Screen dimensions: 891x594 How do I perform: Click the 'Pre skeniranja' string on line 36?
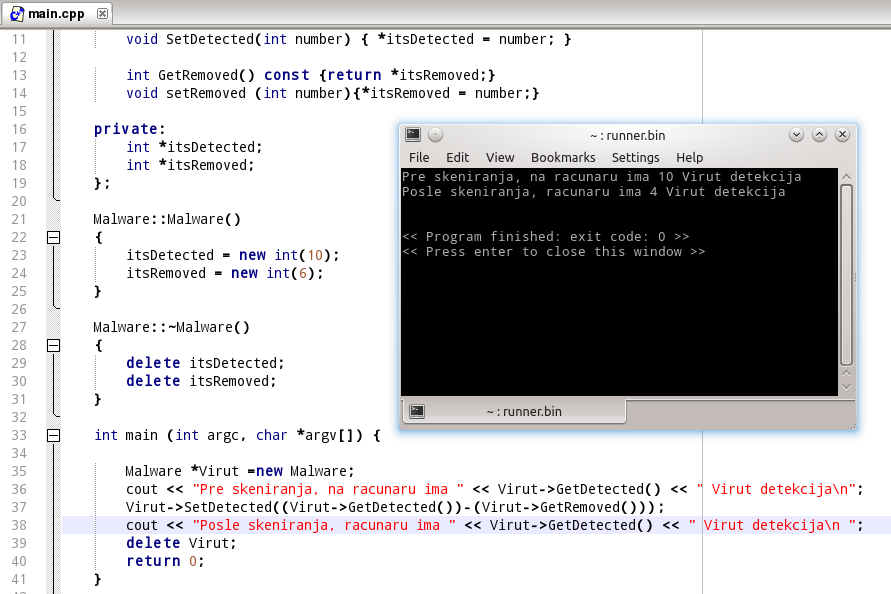point(328,489)
